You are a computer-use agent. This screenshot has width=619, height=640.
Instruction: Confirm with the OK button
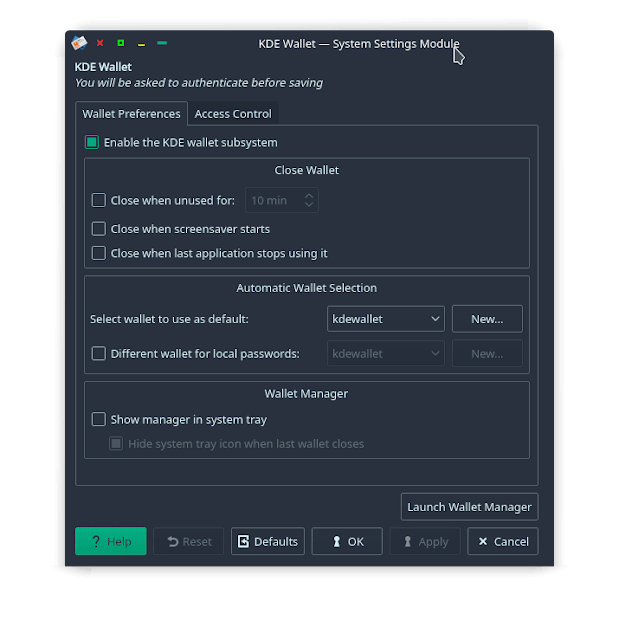tap(347, 541)
